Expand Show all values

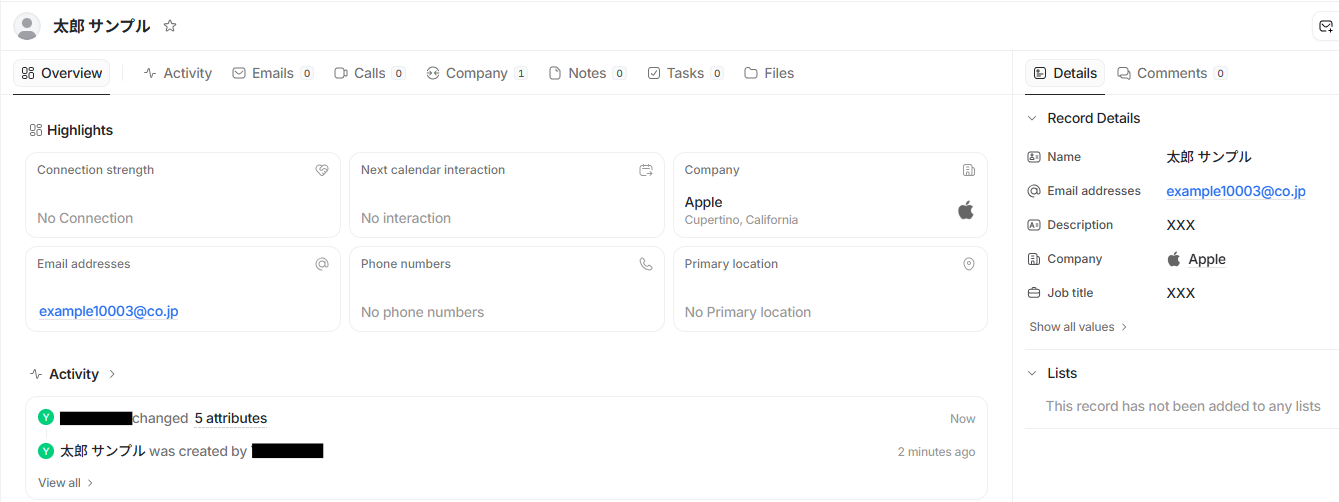[x=1078, y=327]
